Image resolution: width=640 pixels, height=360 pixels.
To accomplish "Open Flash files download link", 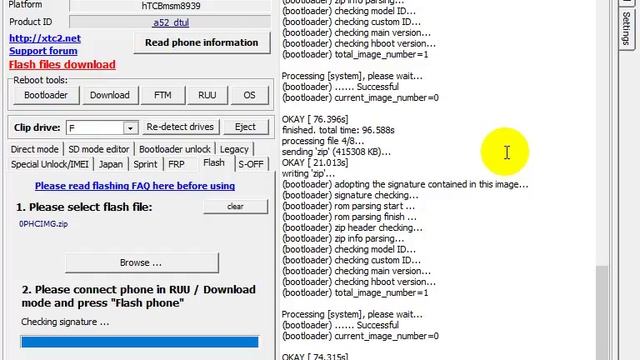I will (62, 64).
